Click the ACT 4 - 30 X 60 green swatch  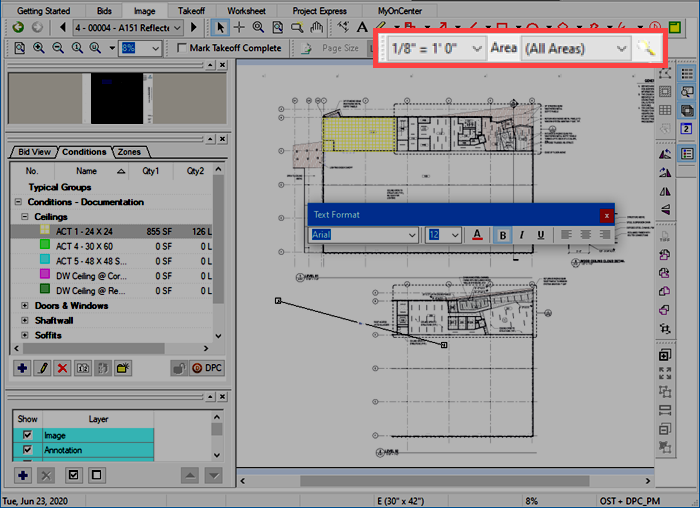(45, 244)
